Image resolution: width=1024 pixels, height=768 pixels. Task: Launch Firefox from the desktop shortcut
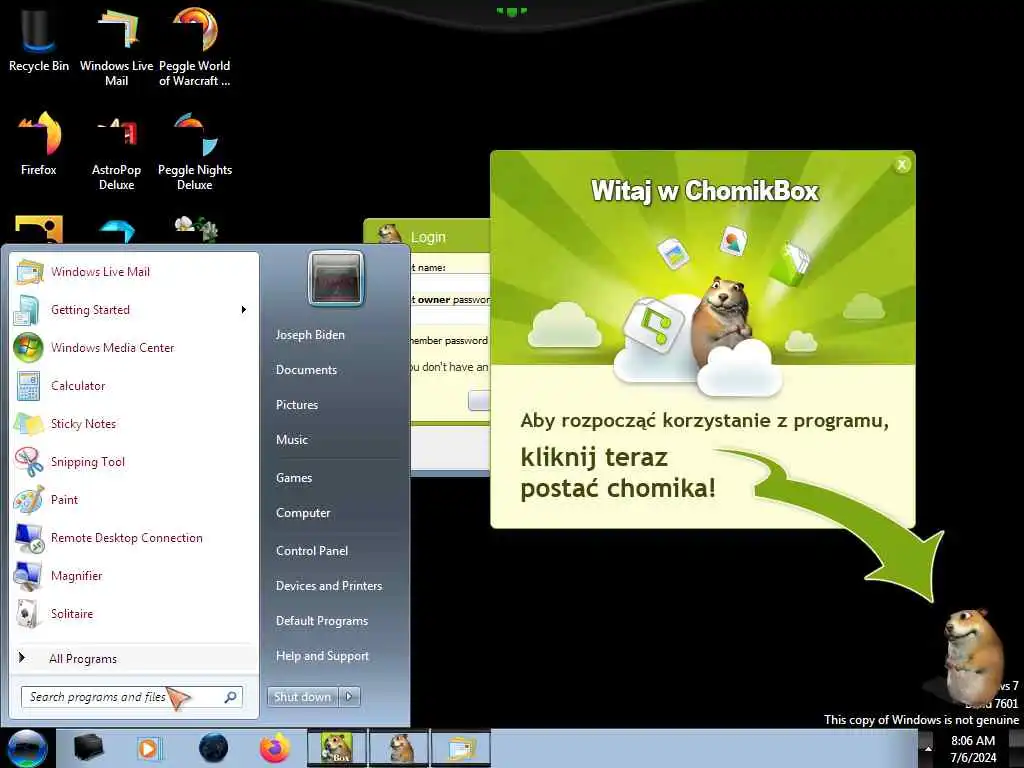pos(39,144)
